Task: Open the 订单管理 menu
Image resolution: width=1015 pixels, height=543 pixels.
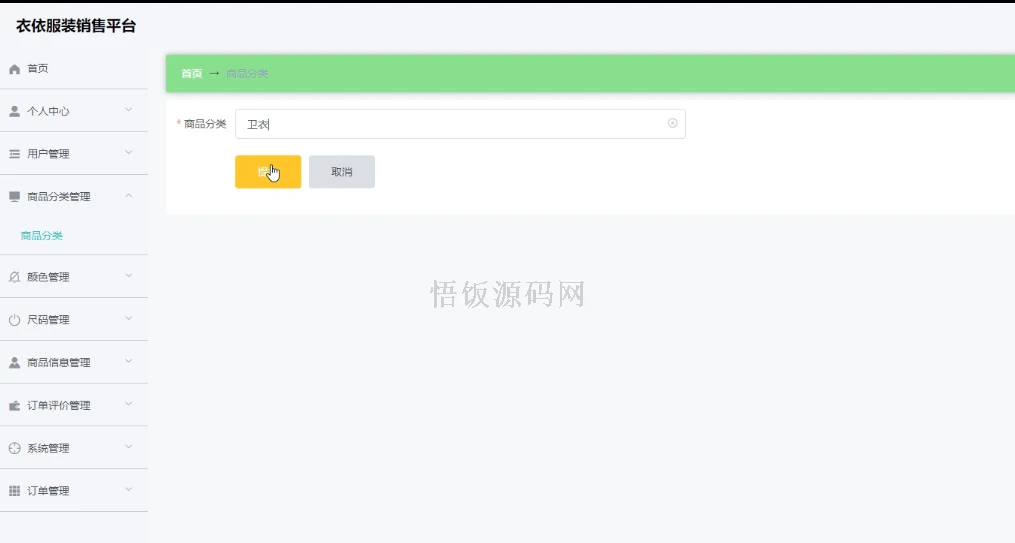Action: pos(74,491)
